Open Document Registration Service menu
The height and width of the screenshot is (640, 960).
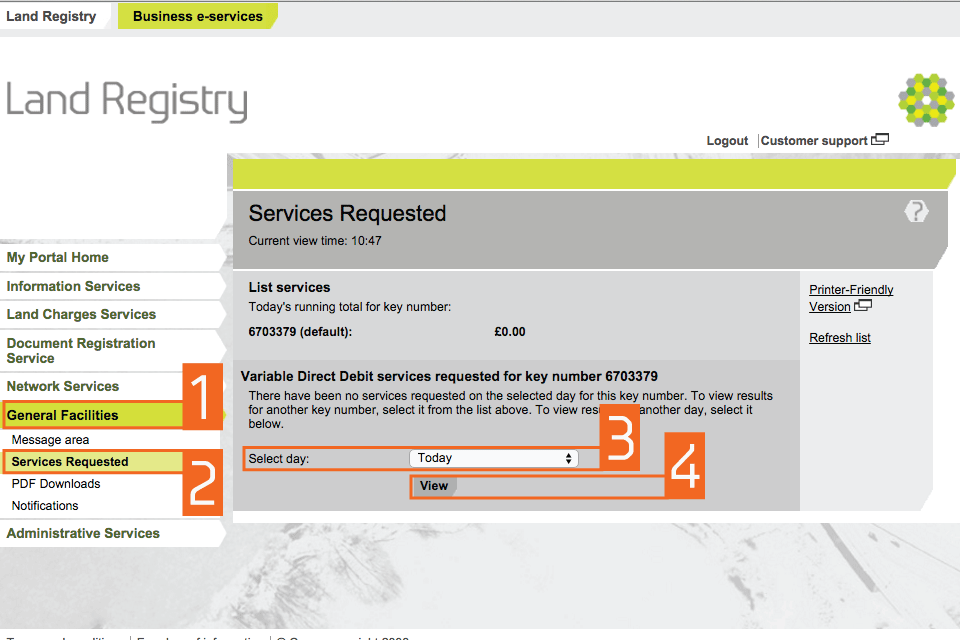point(81,350)
